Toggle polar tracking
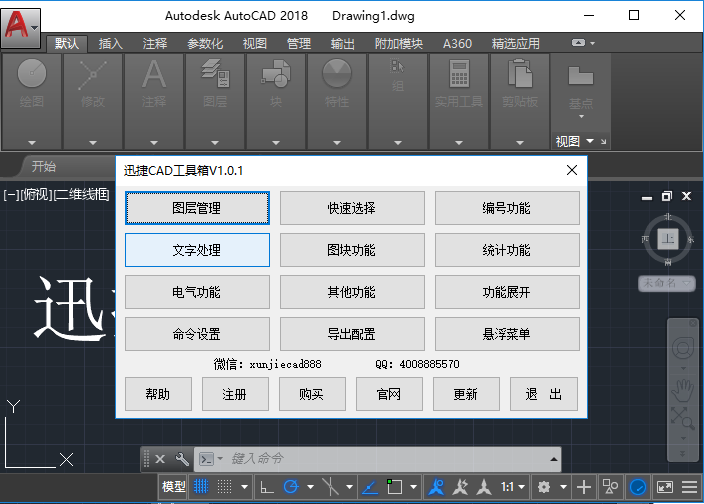704x504 pixels. [x=291, y=487]
